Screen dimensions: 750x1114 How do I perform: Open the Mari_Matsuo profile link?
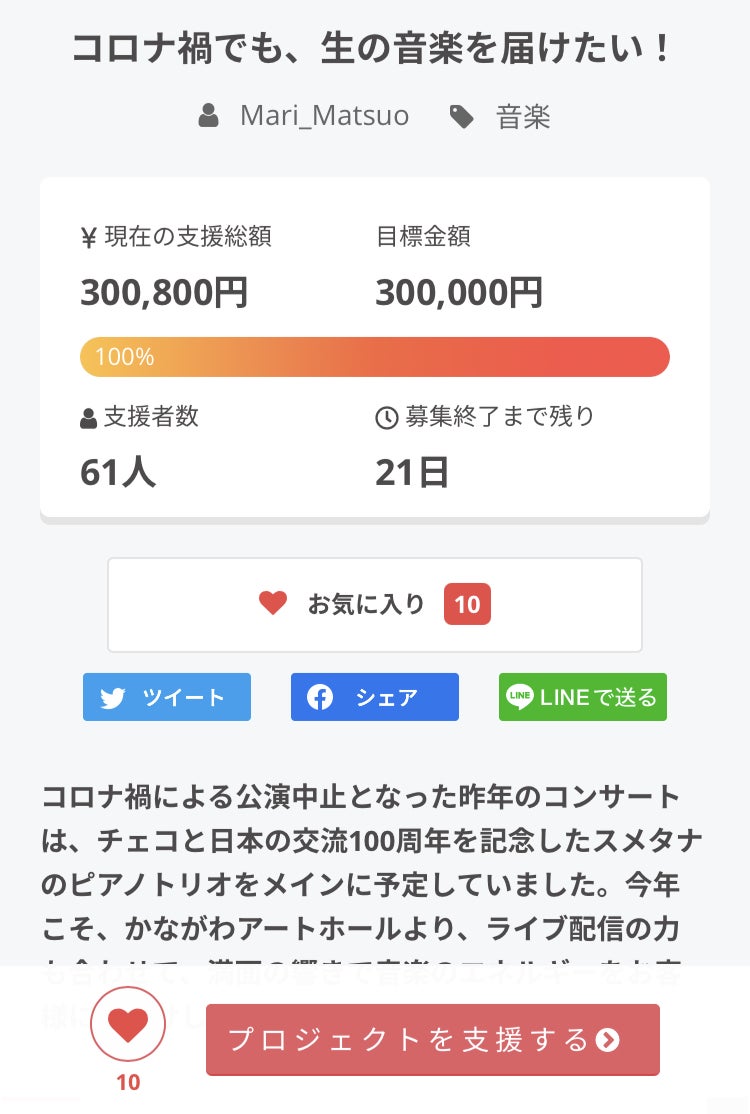(x=324, y=116)
